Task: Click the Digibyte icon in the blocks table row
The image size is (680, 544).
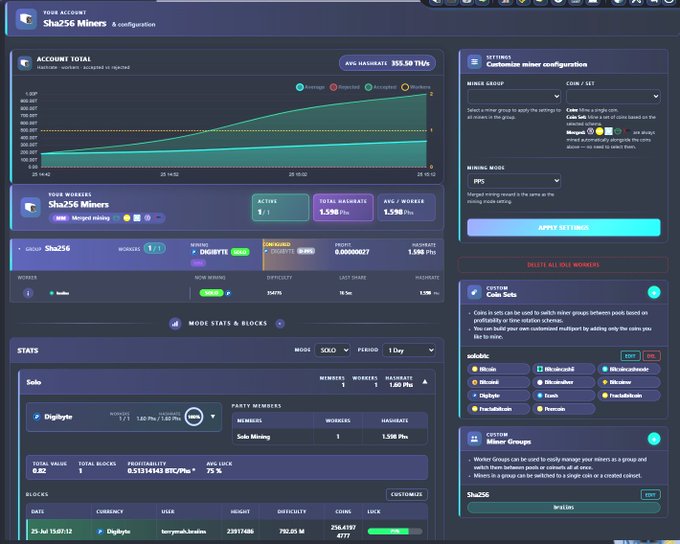Action: click(x=100, y=531)
